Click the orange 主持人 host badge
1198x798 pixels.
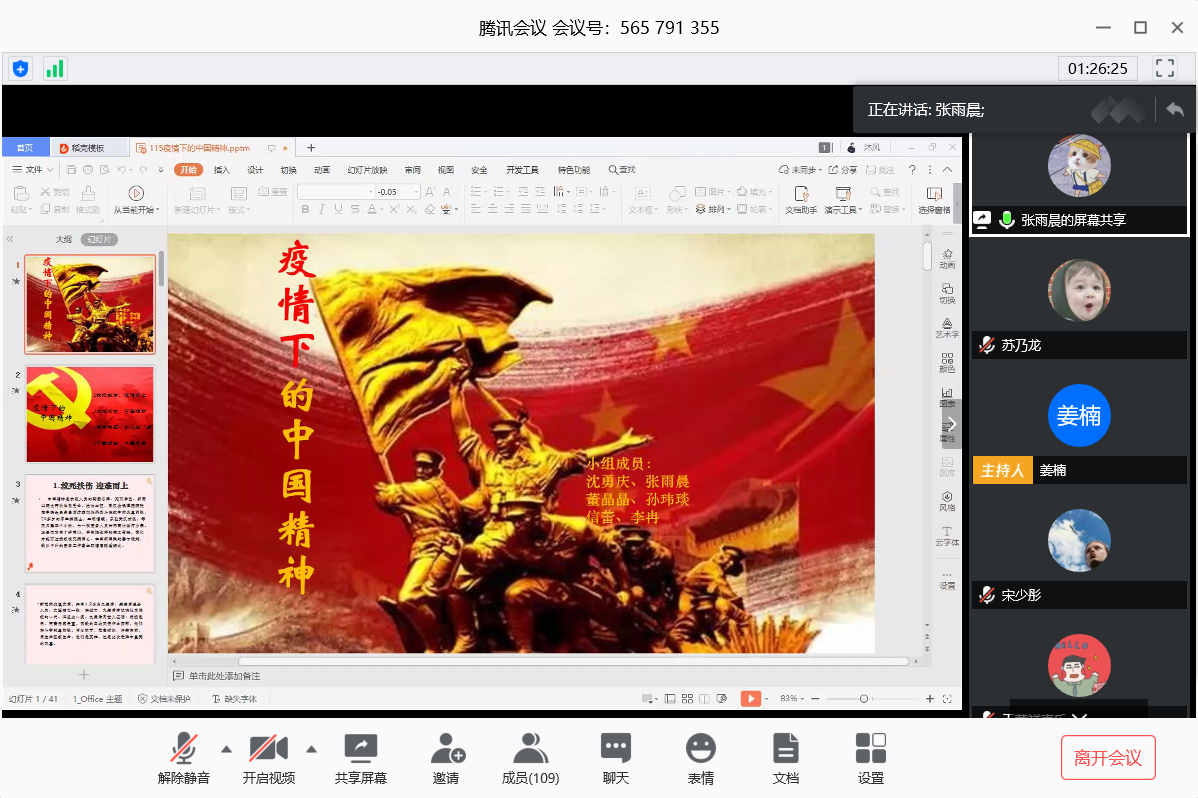coord(1002,470)
